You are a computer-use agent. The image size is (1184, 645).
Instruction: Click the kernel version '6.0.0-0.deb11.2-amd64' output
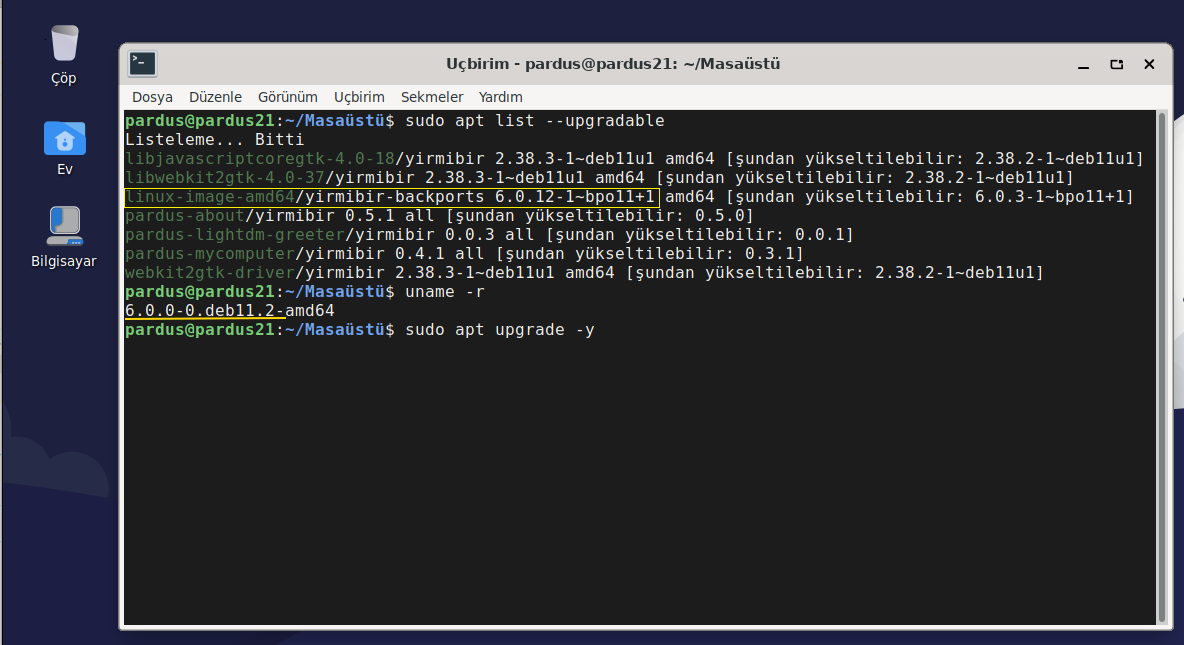pos(230,310)
